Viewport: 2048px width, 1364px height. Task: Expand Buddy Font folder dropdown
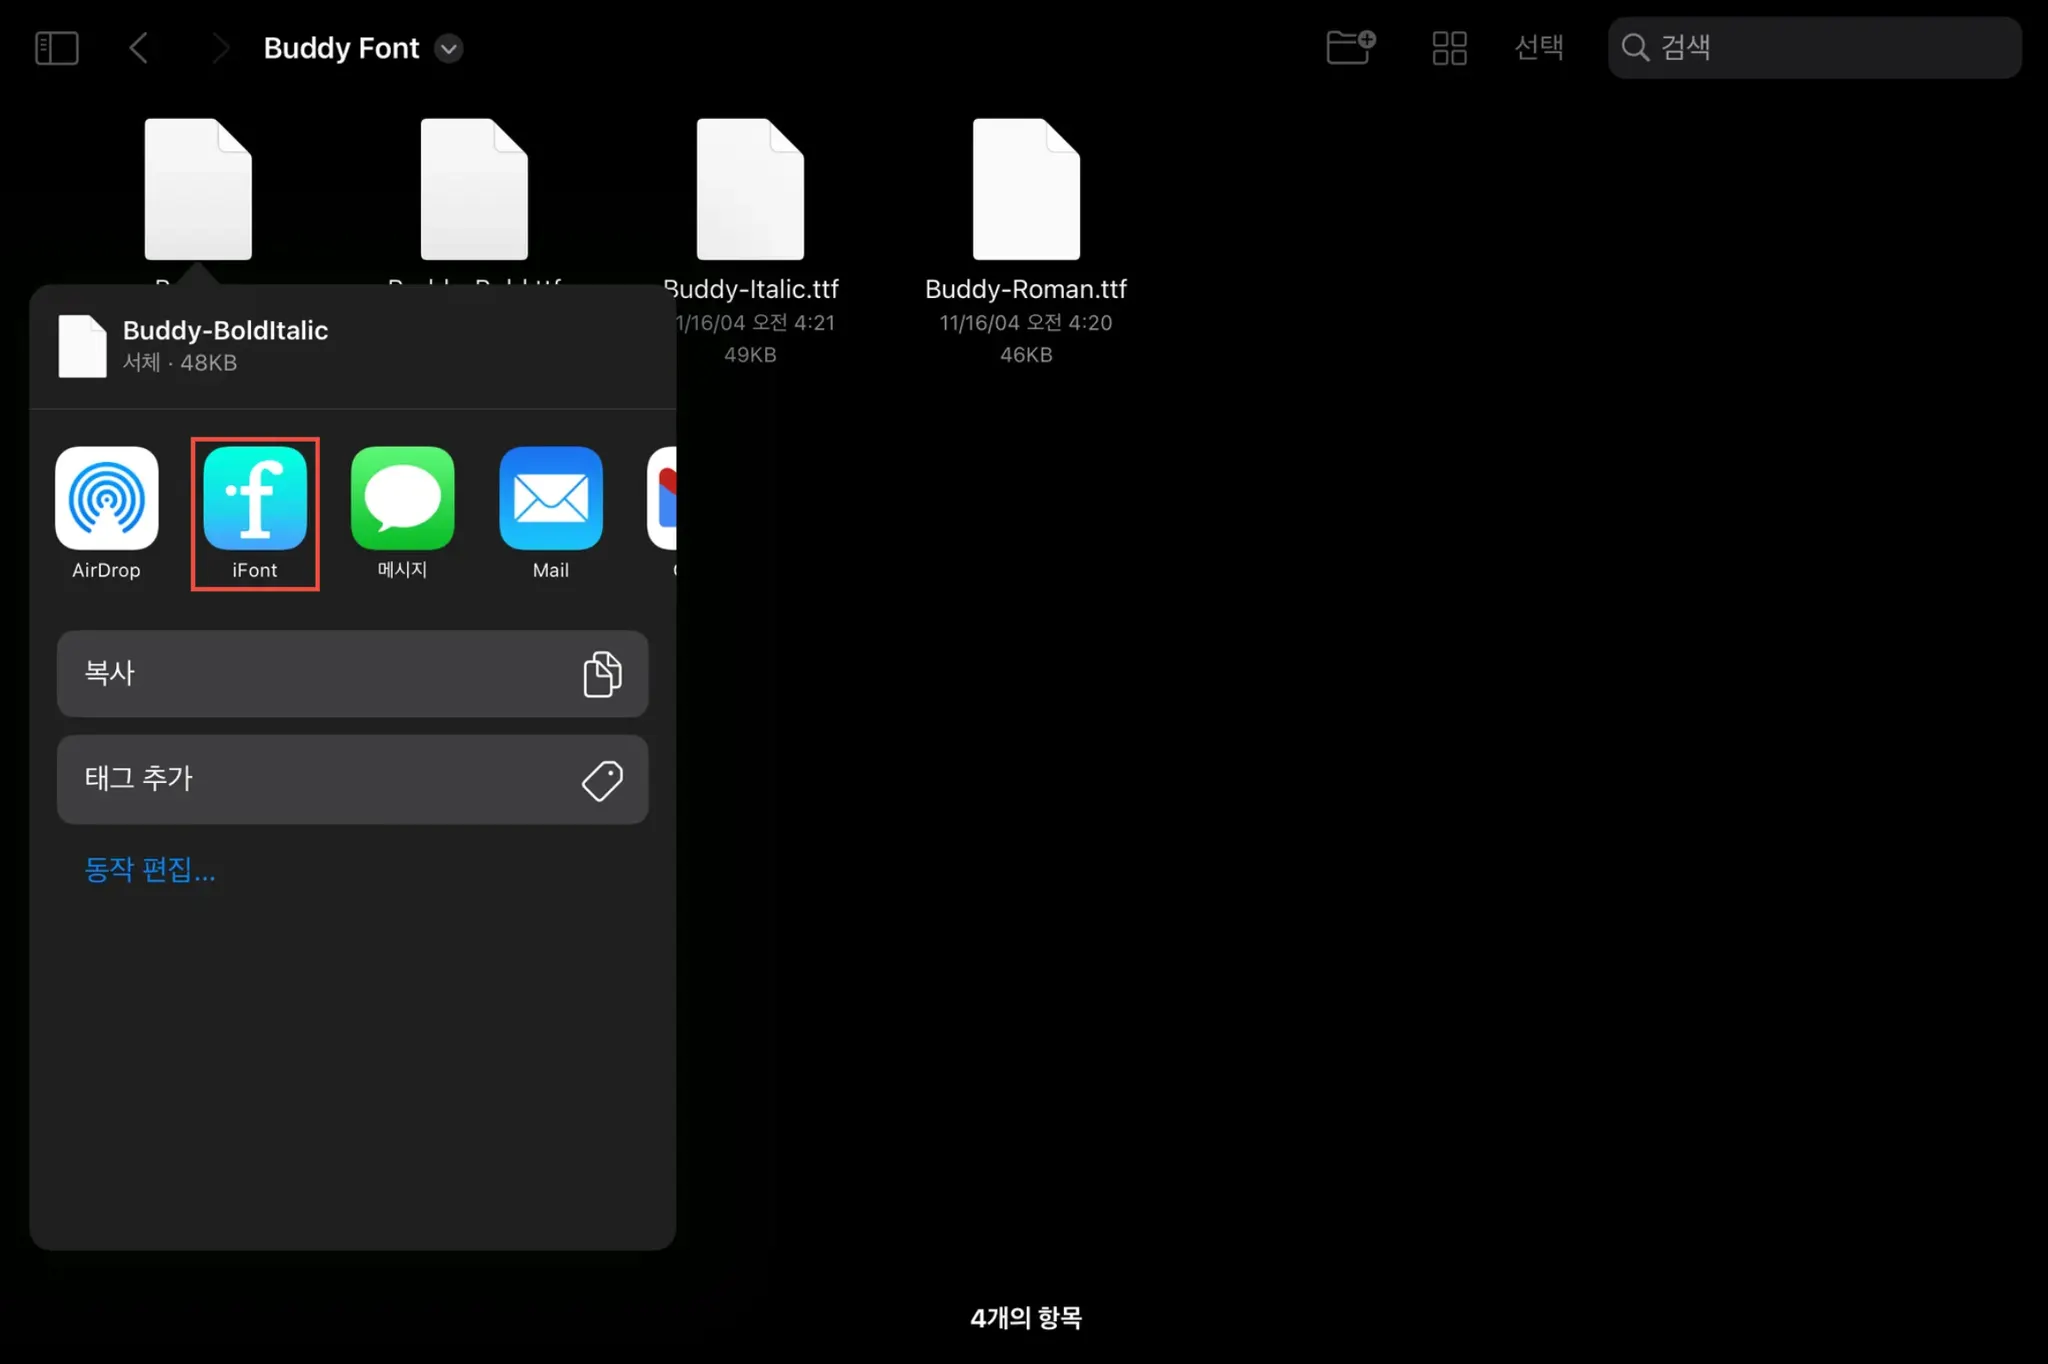(449, 49)
